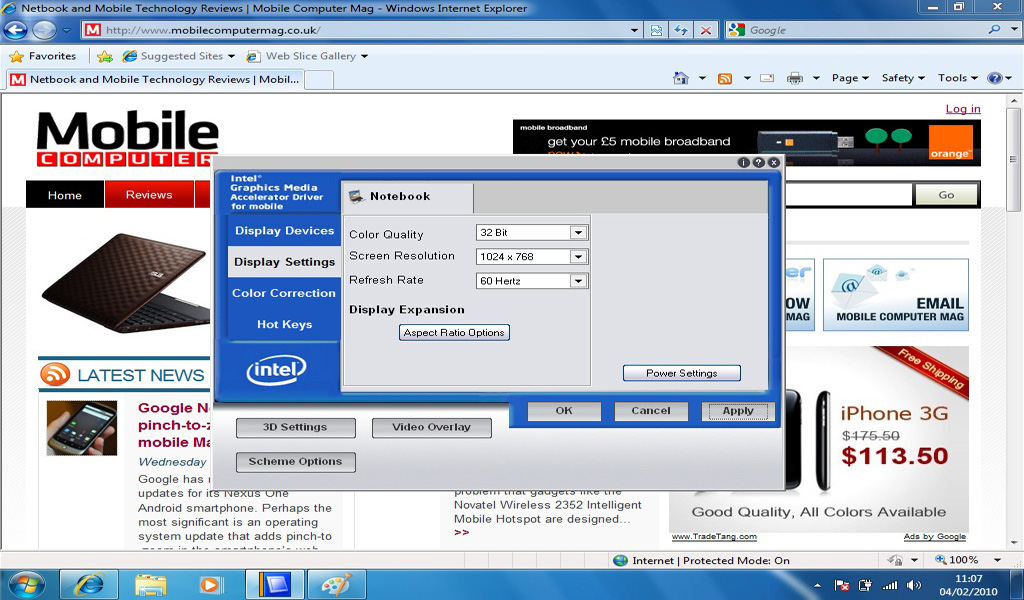Click the Ads by Google link
Viewport: 1024px width, 600px height.
[935, 537]
